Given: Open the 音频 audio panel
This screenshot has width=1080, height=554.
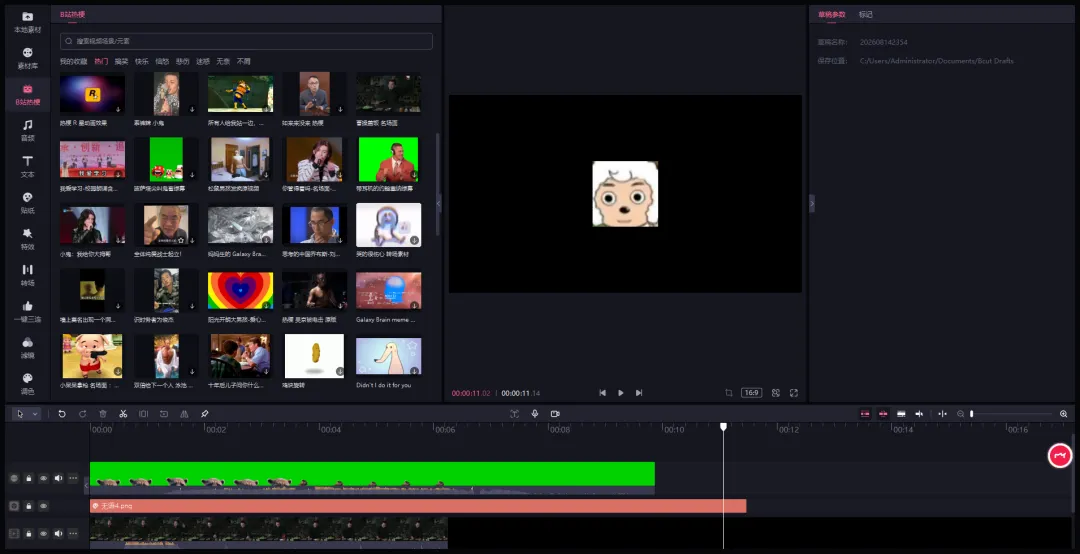Looking at the screenshot, I should tap(28, 131).
